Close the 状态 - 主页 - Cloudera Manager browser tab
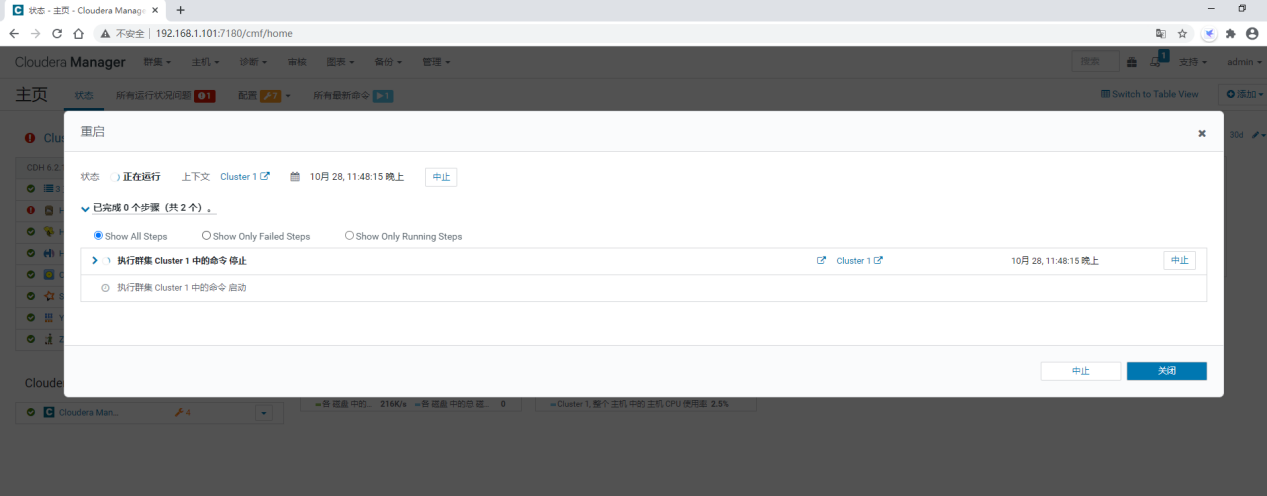Screen dimensions: 1267x496 coord(155,9)
